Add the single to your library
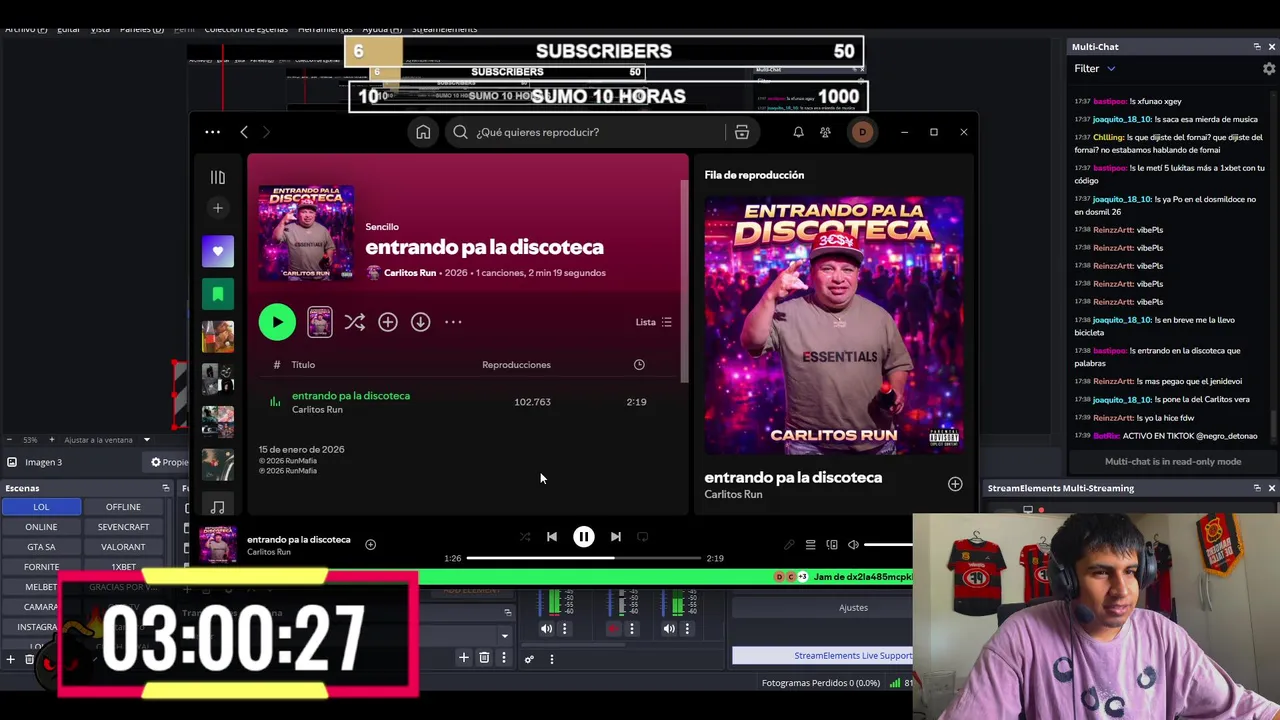Viewport: 1280px width, 720px height. (388, 322)
